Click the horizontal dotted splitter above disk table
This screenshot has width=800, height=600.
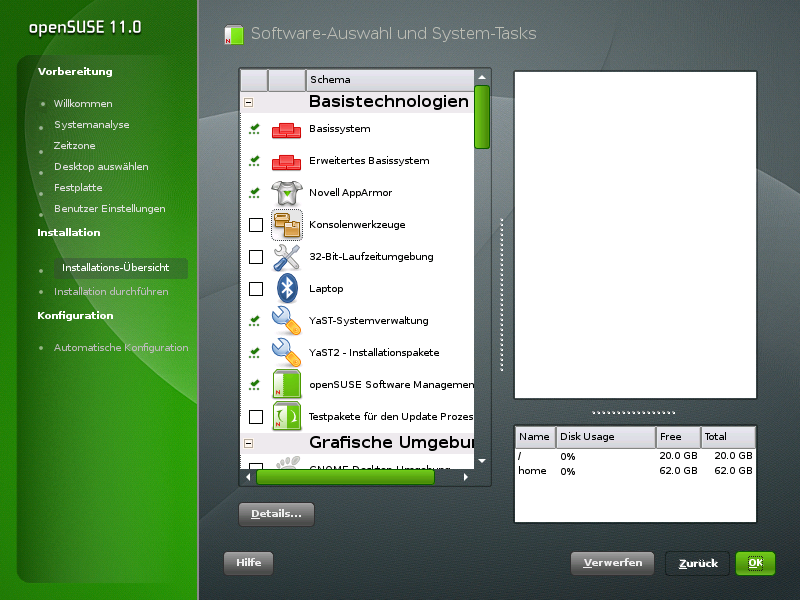(634, 412)
